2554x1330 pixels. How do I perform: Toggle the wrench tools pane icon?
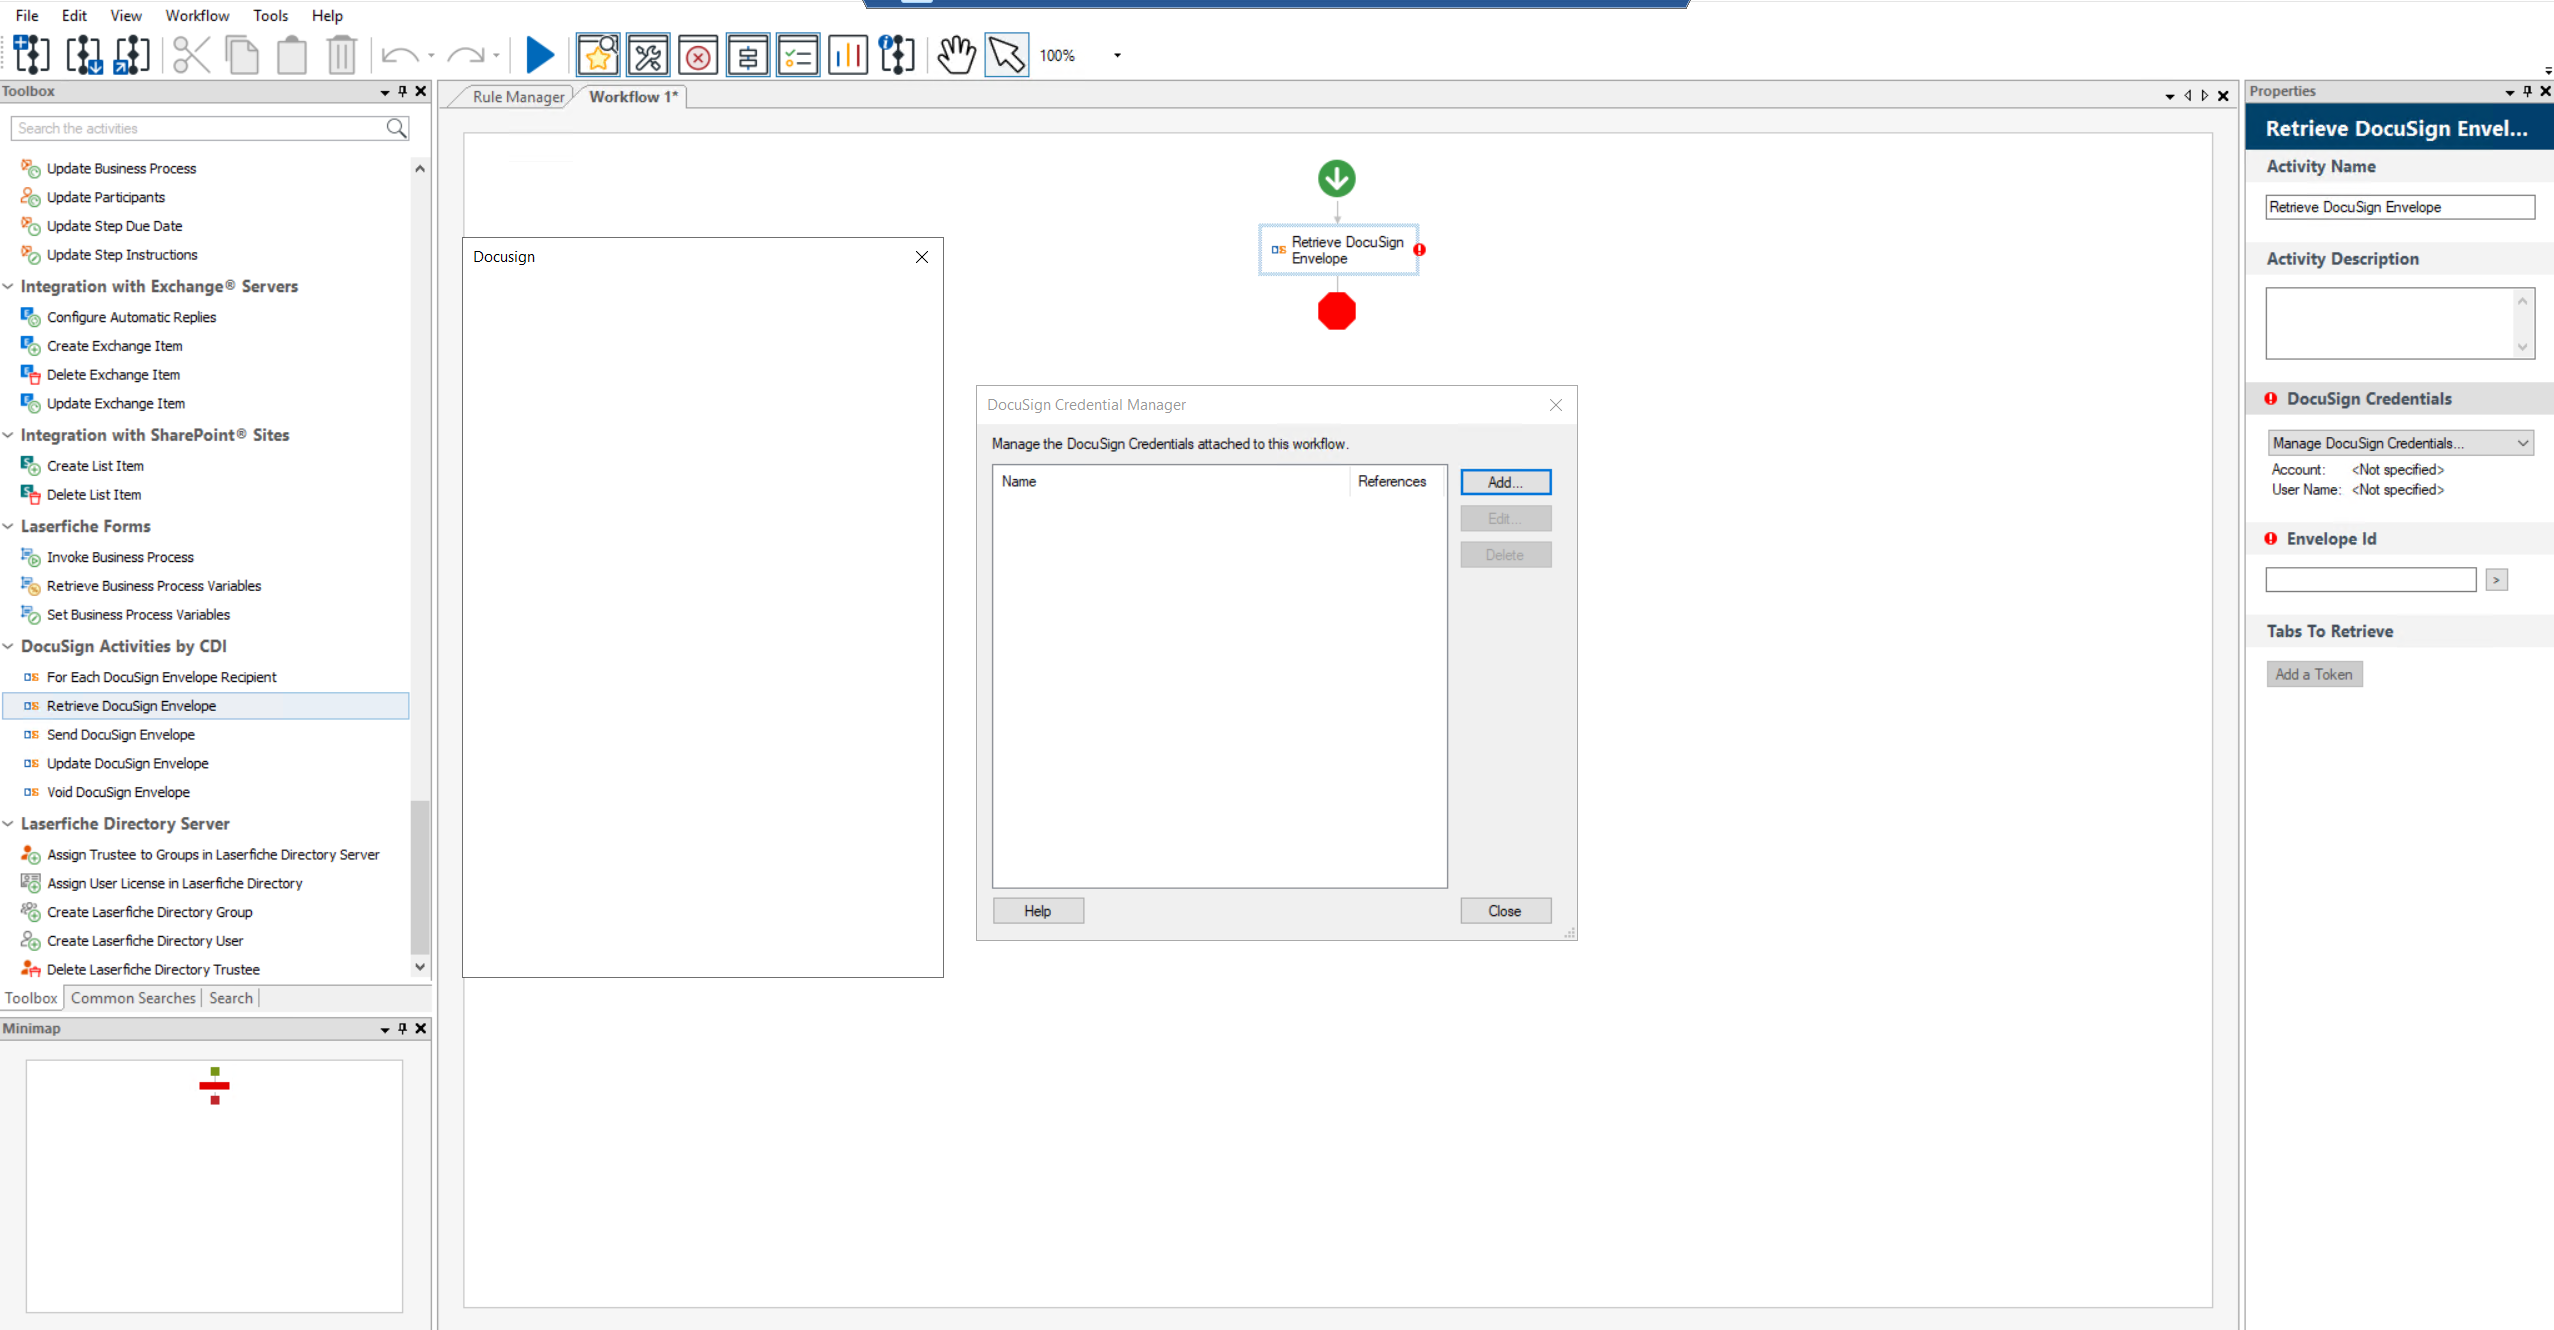click(648, 55)
